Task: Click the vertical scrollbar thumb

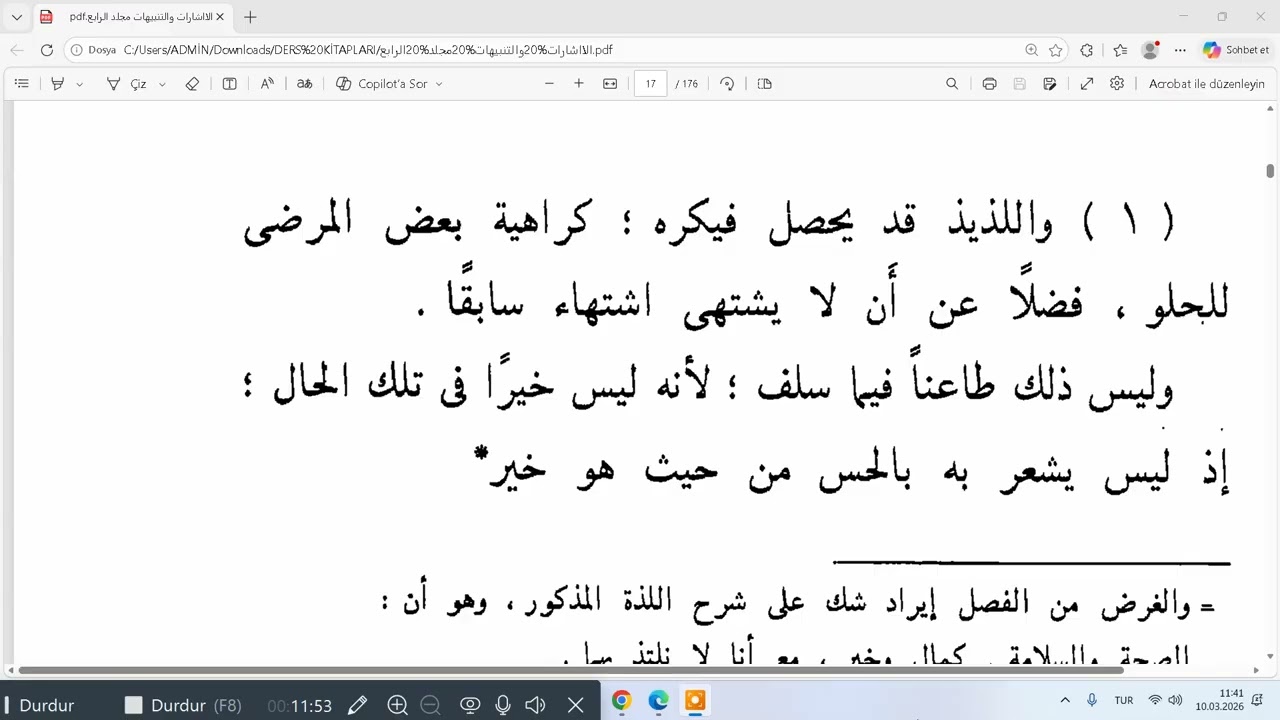Action: click(x=1270, y=171)
